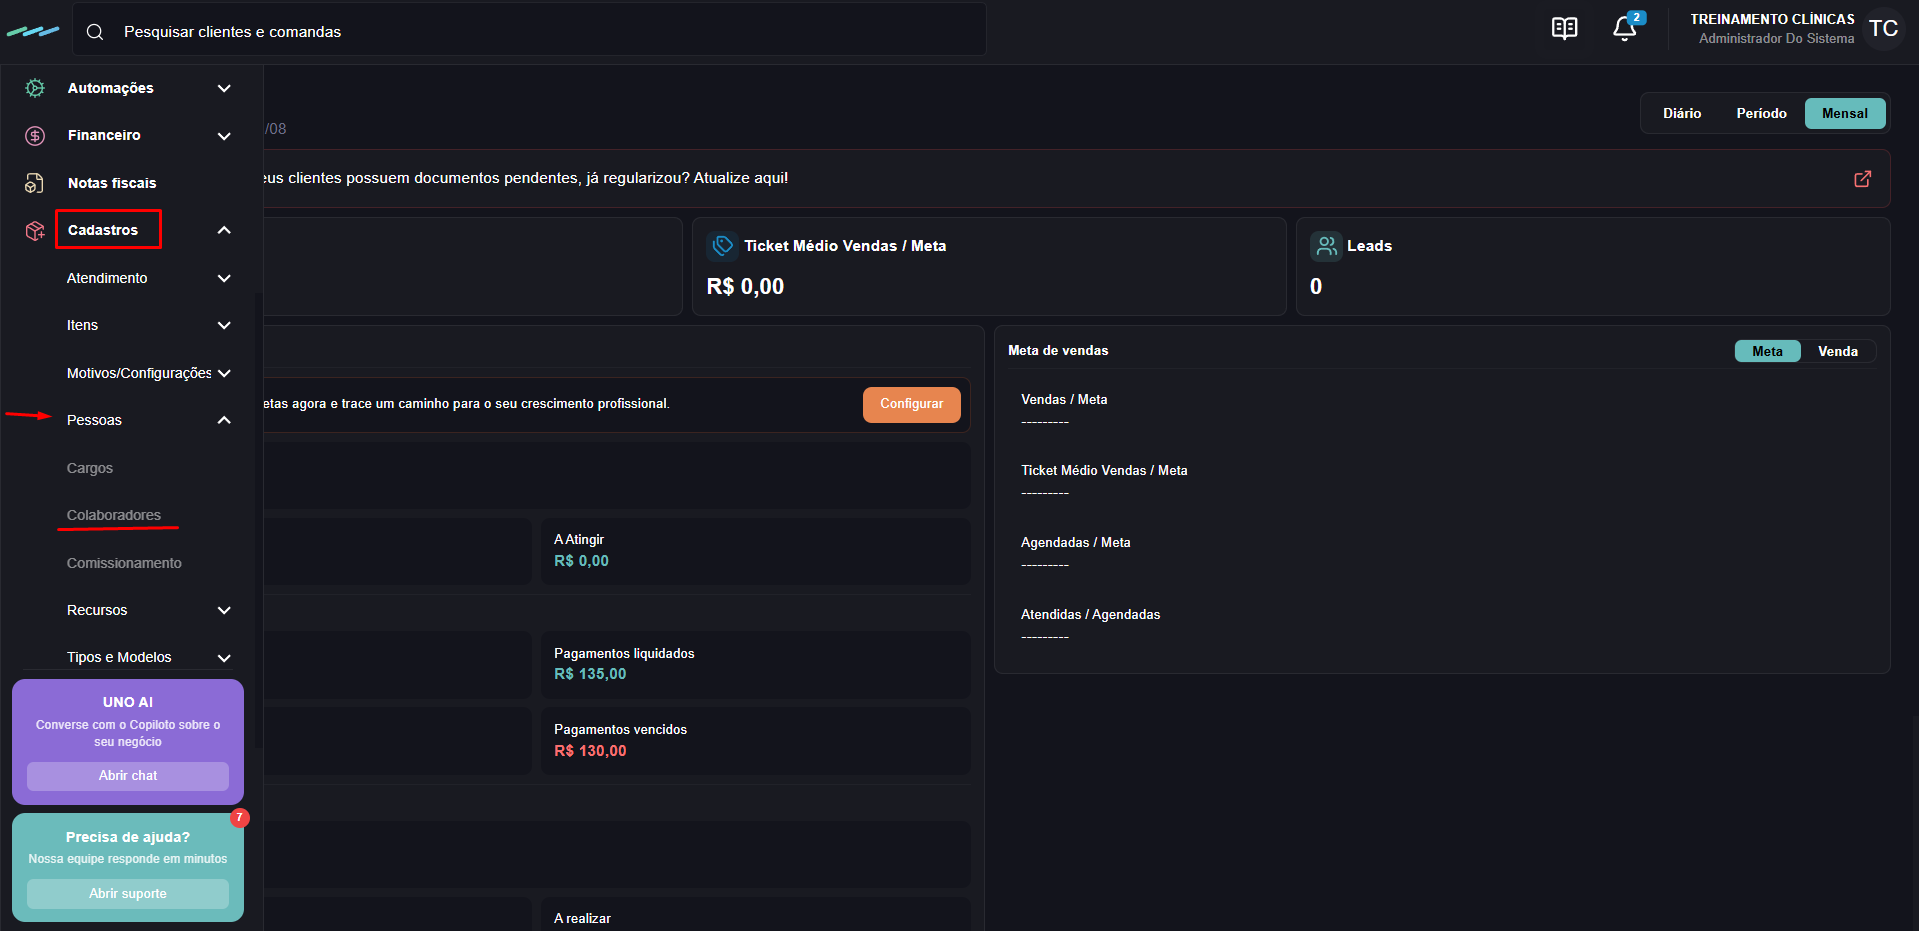Open the Itens submenu item
1919x931 pixels.
pos(82,325)
